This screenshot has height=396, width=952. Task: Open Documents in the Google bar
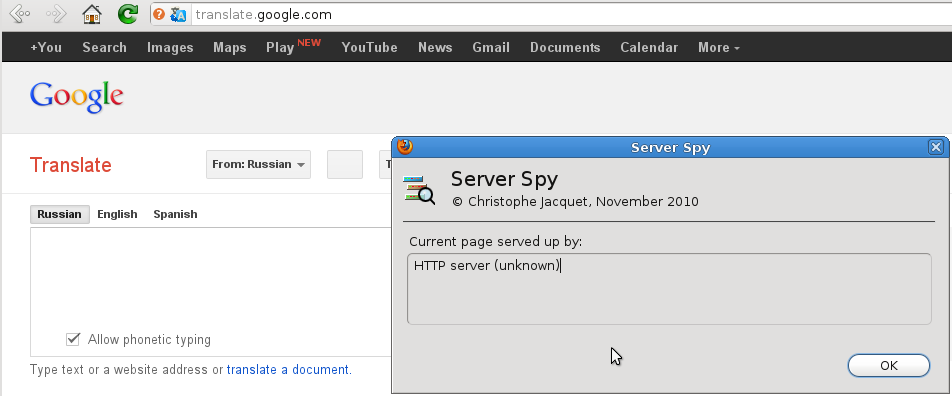tap(565, 47)
